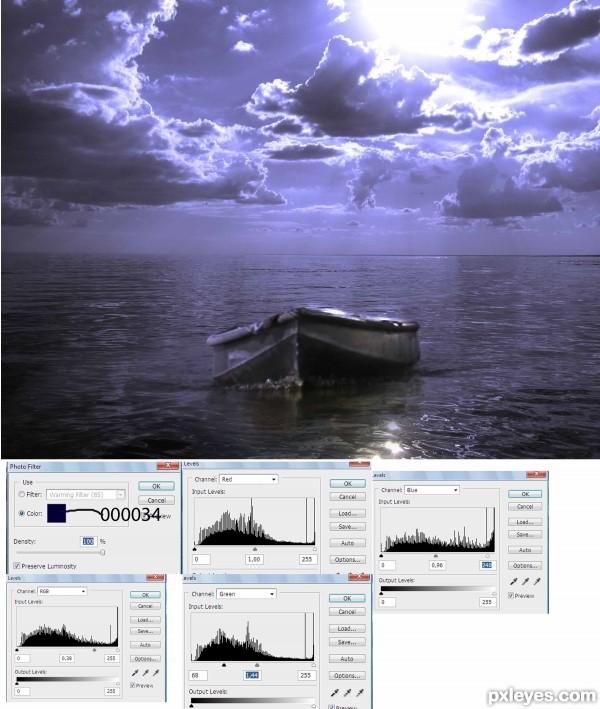The height and width of the screenshot is (709, 600).
Task: Click the white output slider in Blue Levels
Action: pyautogui.click(x=494, y=594)
